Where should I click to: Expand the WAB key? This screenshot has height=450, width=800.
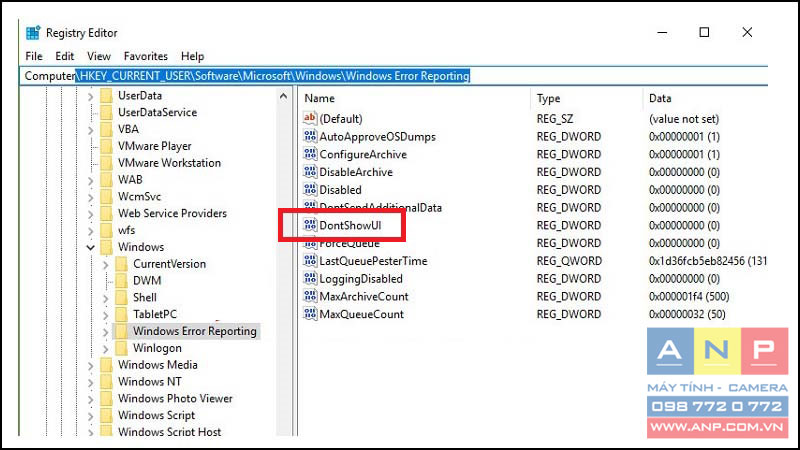pos(90,180)
